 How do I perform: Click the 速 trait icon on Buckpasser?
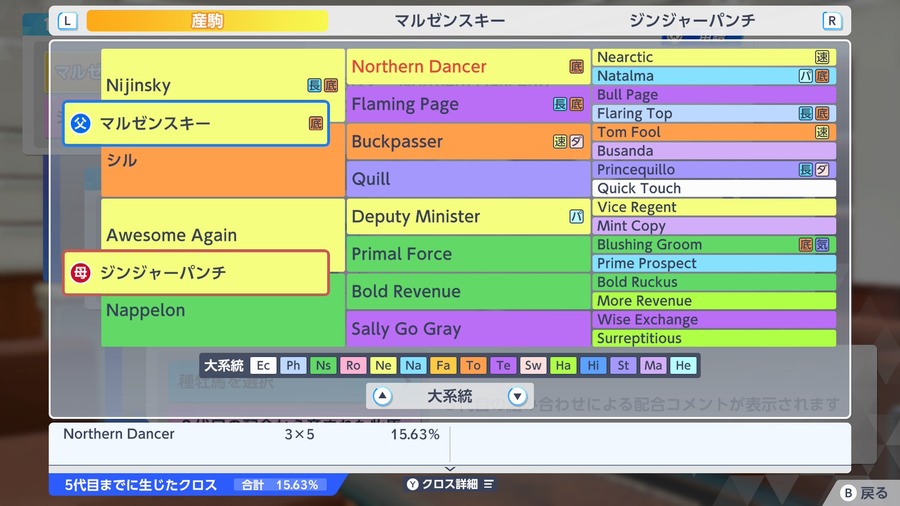(x=560, y=142)
